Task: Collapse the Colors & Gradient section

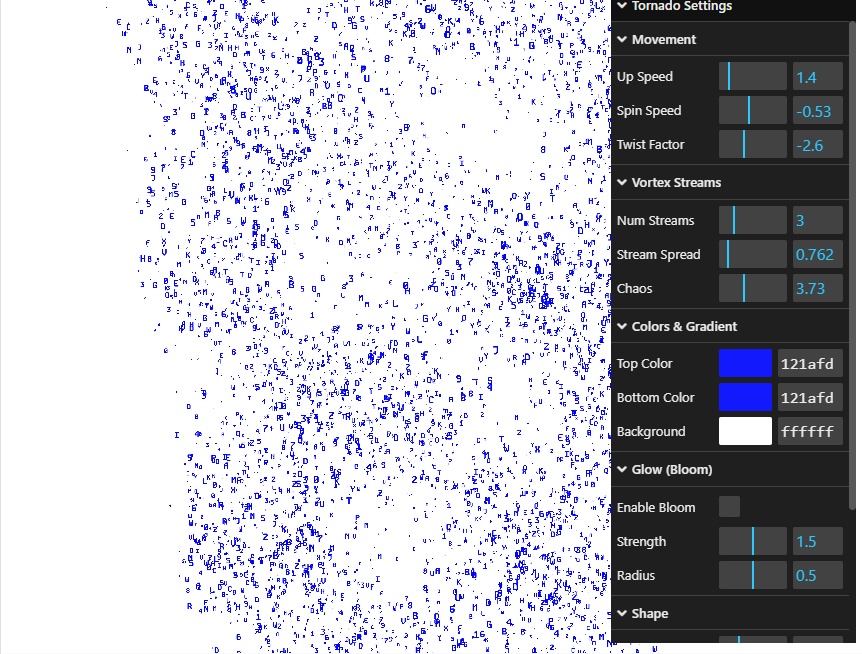Action: pos(684,326)
